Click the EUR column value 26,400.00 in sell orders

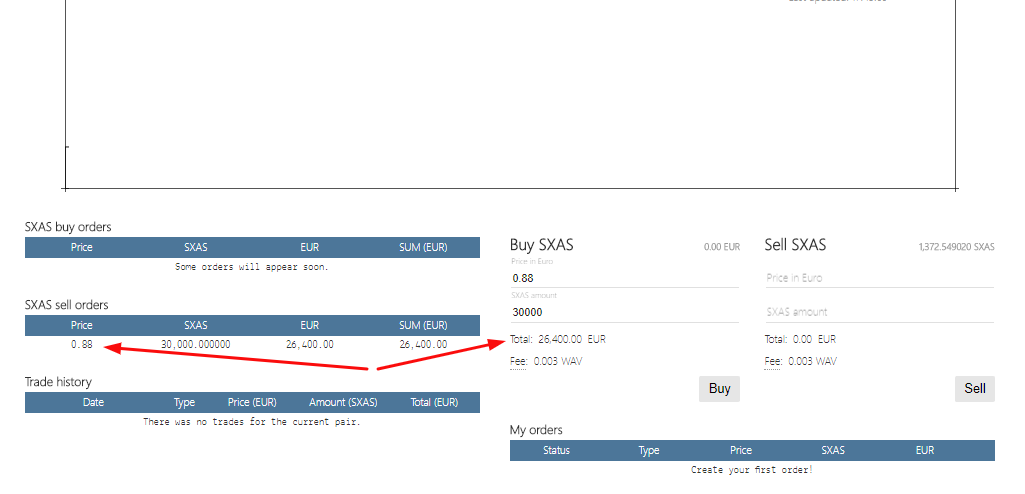point(309,344)
